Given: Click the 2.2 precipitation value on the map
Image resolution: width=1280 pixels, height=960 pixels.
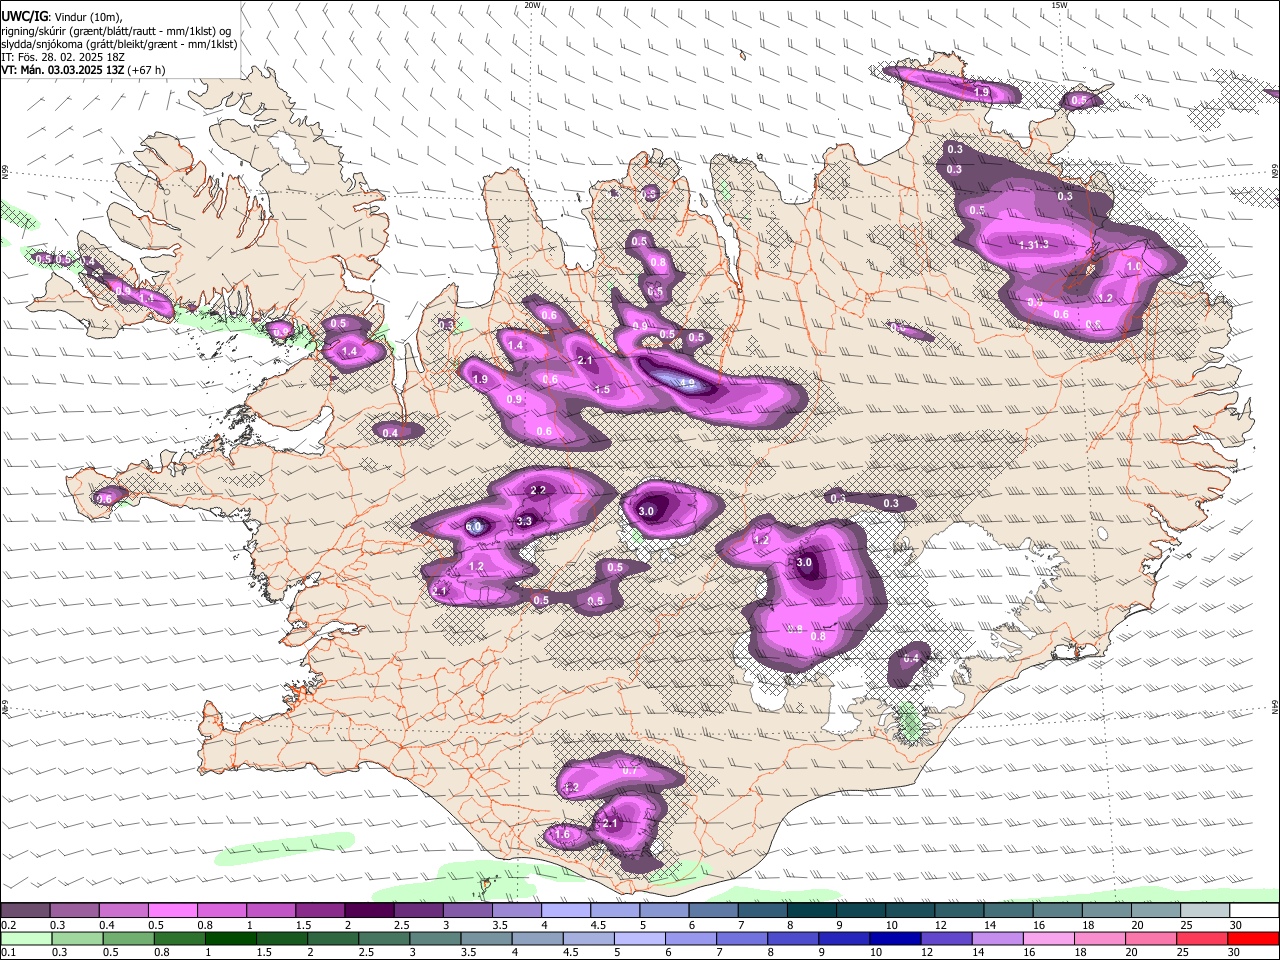Looking at the screenshot, I should pos(538,489).
